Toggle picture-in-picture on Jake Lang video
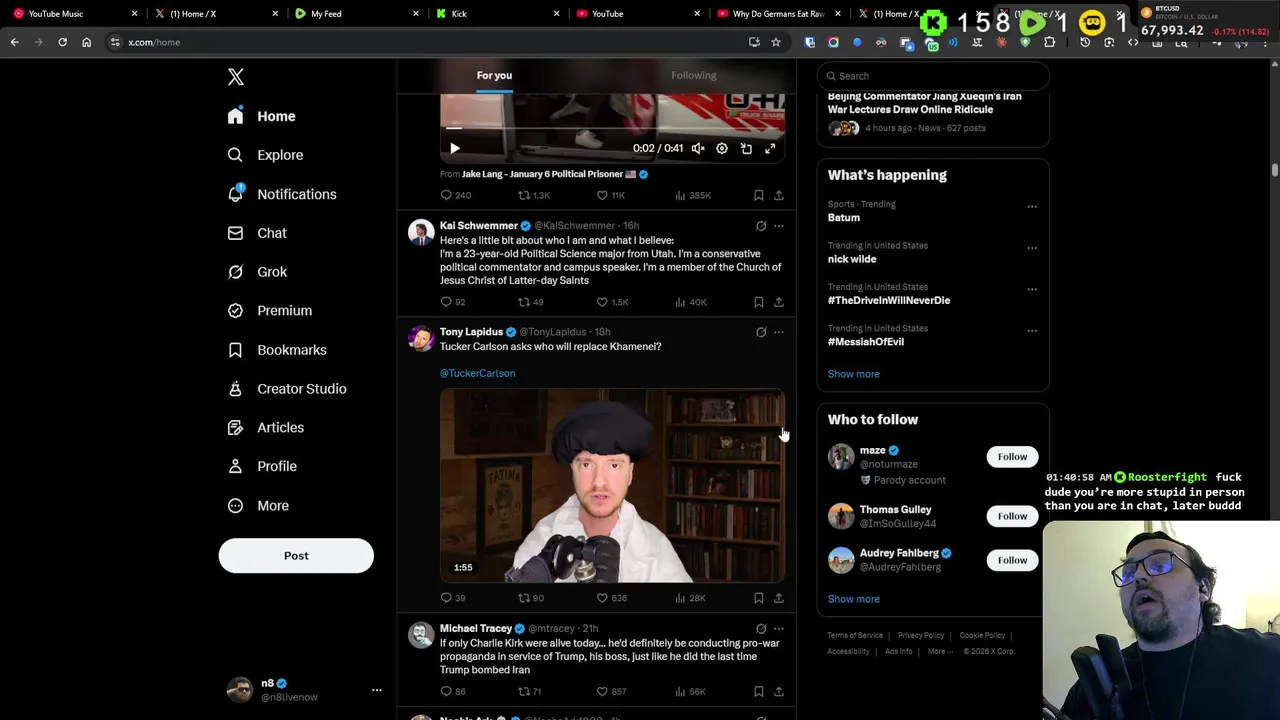This screenshot has width=1280, height=720. [746, 148]
